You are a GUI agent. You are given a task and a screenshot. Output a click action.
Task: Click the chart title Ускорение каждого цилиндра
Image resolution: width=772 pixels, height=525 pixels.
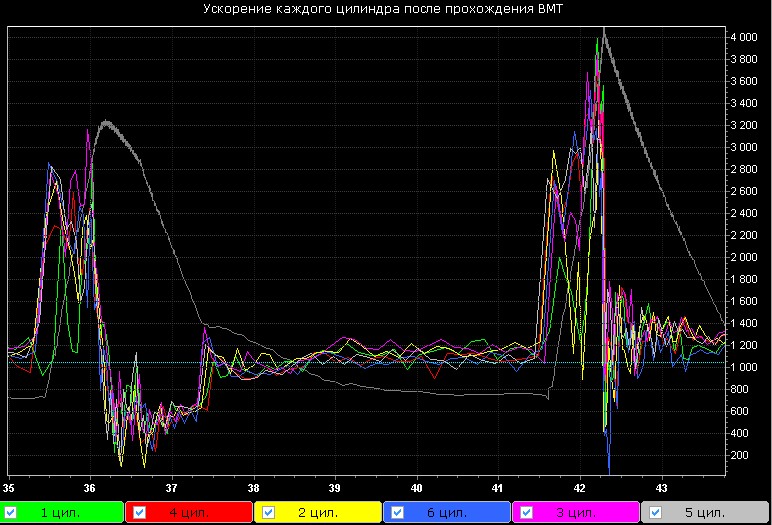(302, 9)
